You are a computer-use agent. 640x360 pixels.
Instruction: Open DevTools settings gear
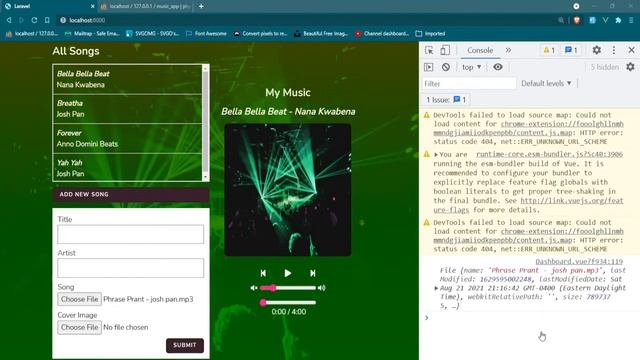[x=596, y=50]
